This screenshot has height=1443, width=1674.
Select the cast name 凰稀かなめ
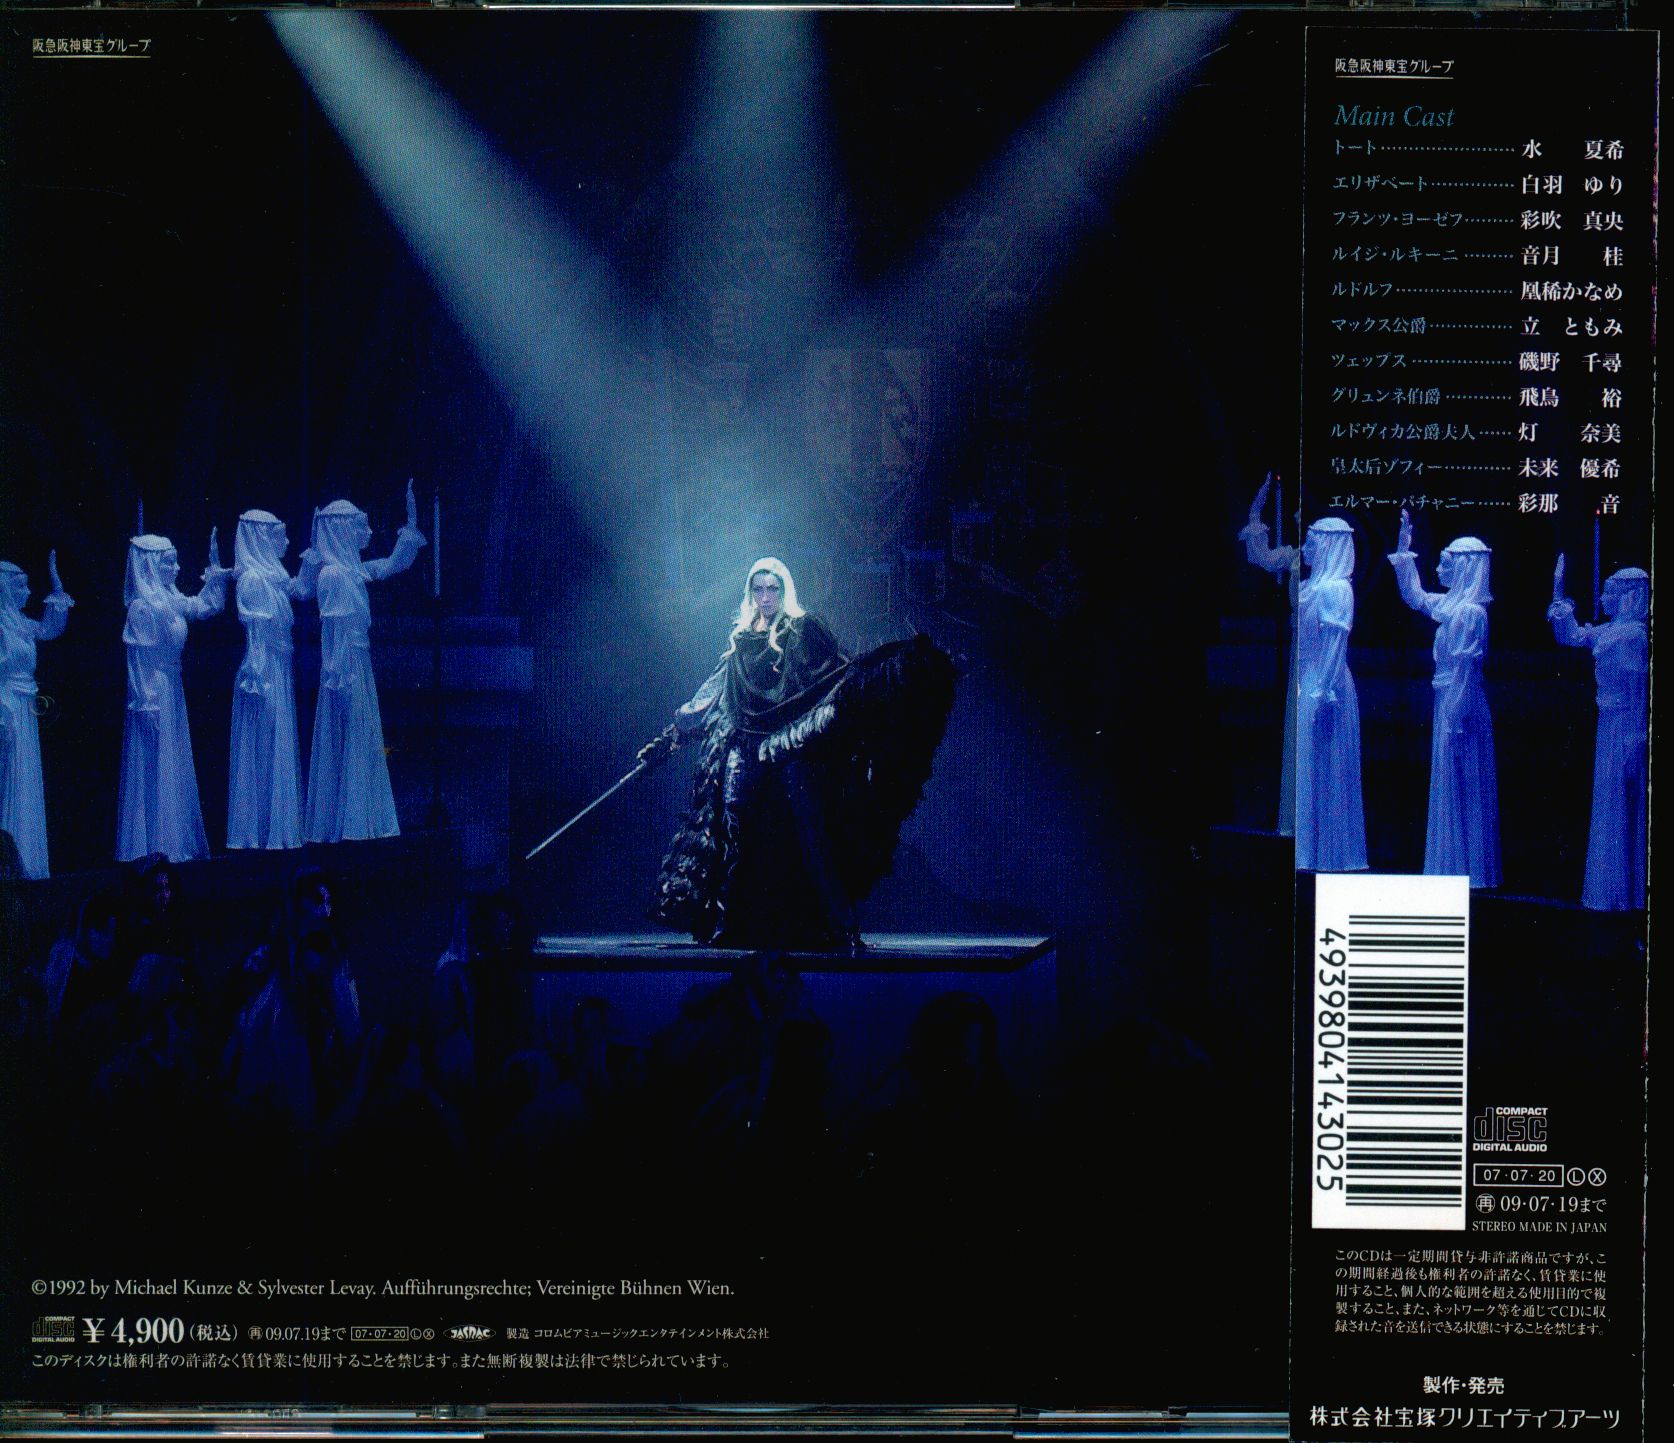(x=1571, y=291)
